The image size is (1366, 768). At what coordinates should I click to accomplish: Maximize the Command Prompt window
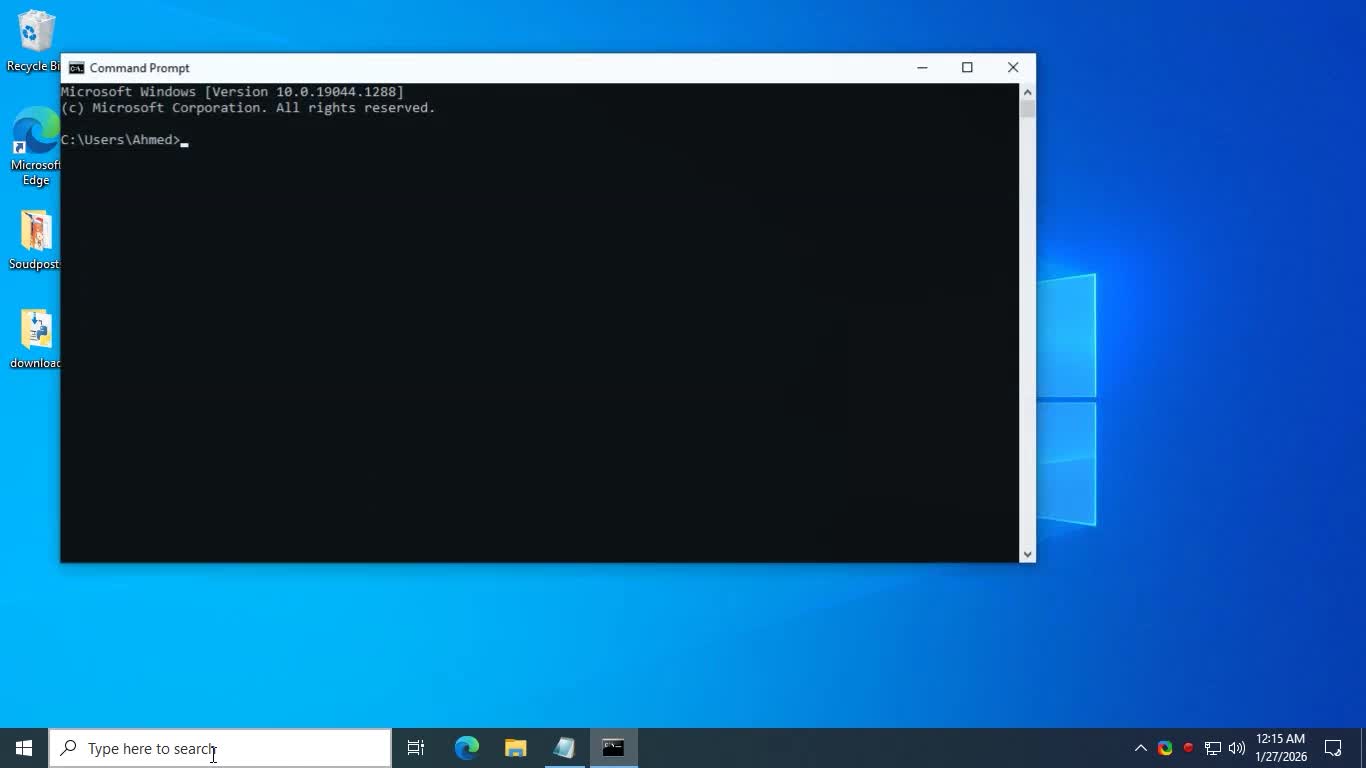[967, 68]
